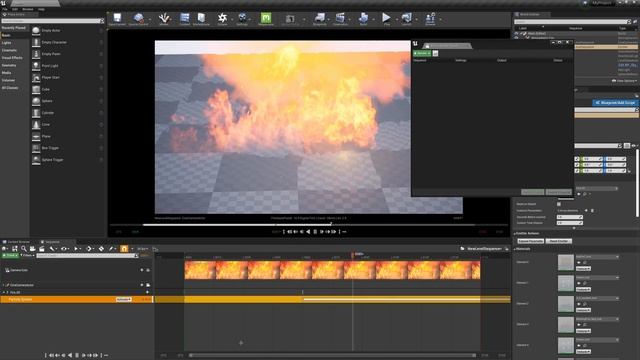The height and width of the screenshot is (360, 640).
Task: Click the Cone shape icon
Action: click(x=36, y=124)
